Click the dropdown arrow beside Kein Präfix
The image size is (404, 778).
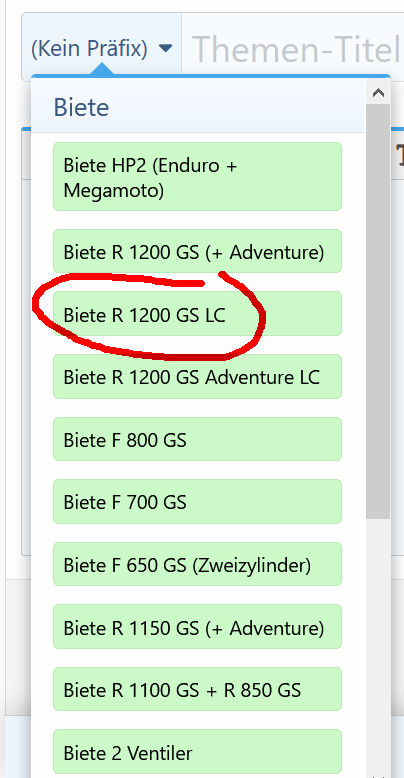165,48
